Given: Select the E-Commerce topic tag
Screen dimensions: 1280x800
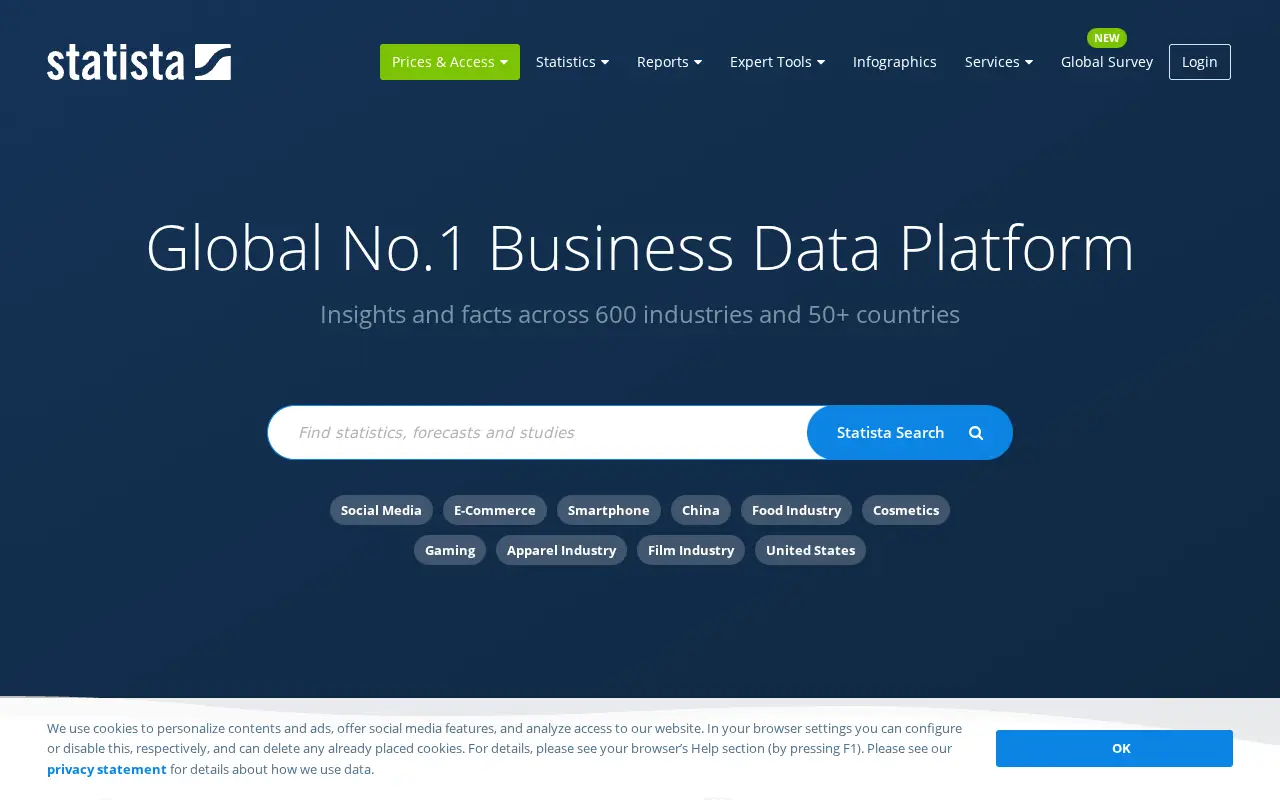Looking at the screenshot, I should (495, 510).
